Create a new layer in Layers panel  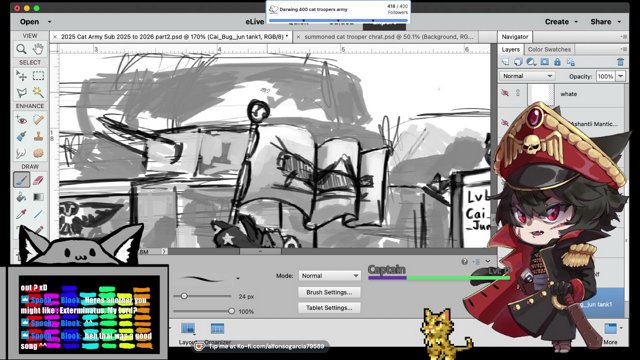506,62
